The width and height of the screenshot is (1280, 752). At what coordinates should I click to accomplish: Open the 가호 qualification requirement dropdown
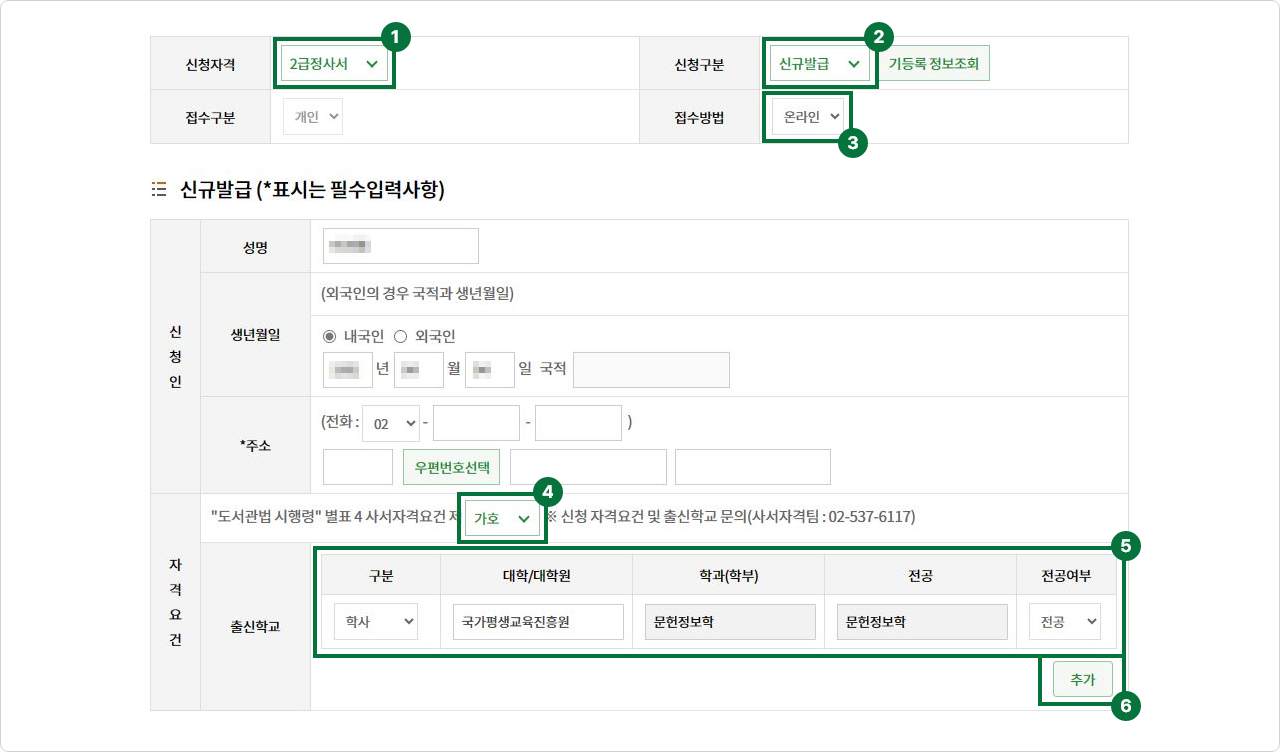pos(501,518)
